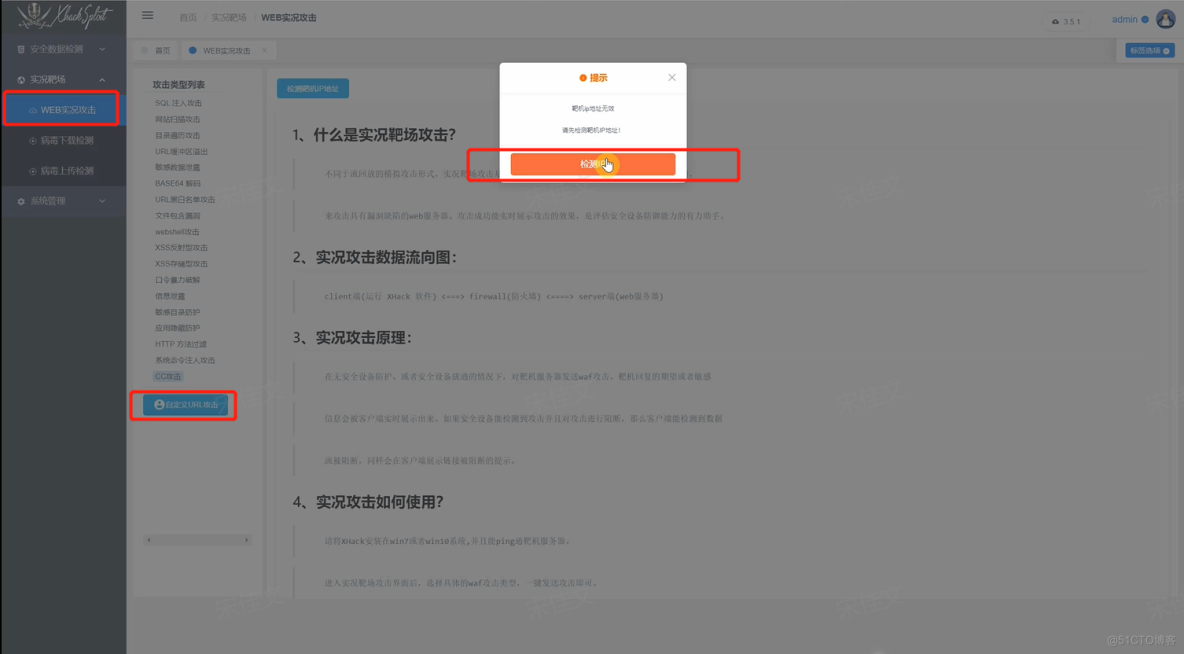Image resolution: width=1184 pixels, height=654 pixels.
Task: Click the 实况靶场 globe icon
Action: click(21, 80)
